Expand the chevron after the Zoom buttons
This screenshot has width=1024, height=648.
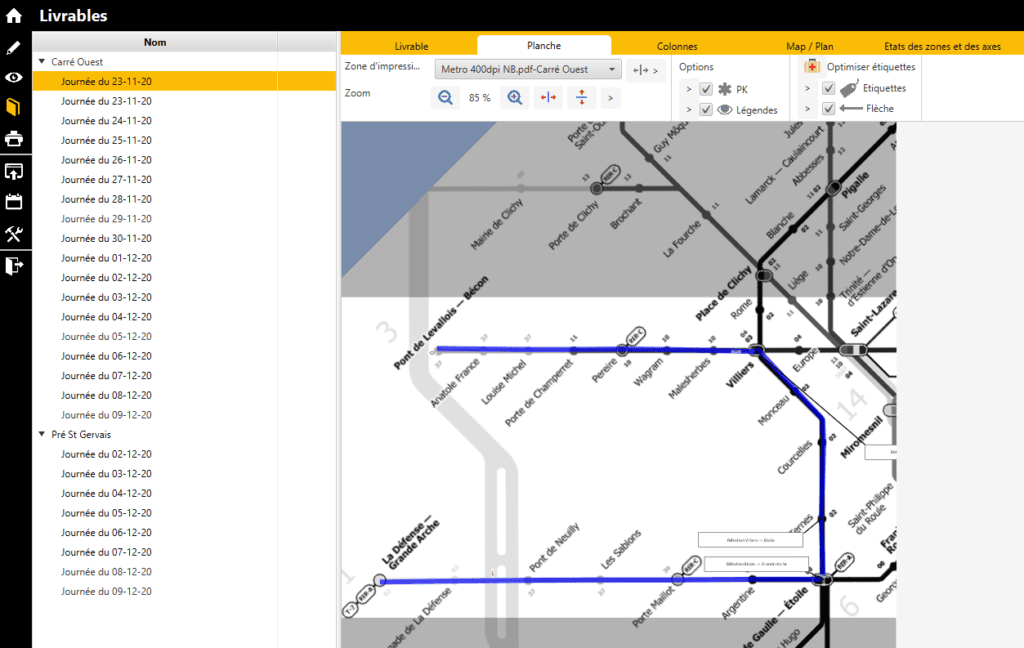click(611, 98)
